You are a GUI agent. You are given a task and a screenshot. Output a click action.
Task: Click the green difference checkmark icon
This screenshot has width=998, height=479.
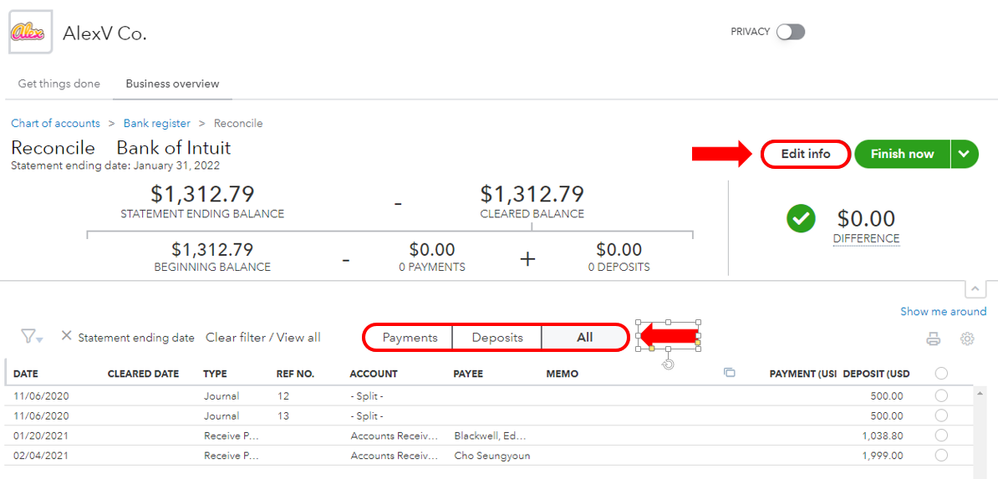[801, 219]
